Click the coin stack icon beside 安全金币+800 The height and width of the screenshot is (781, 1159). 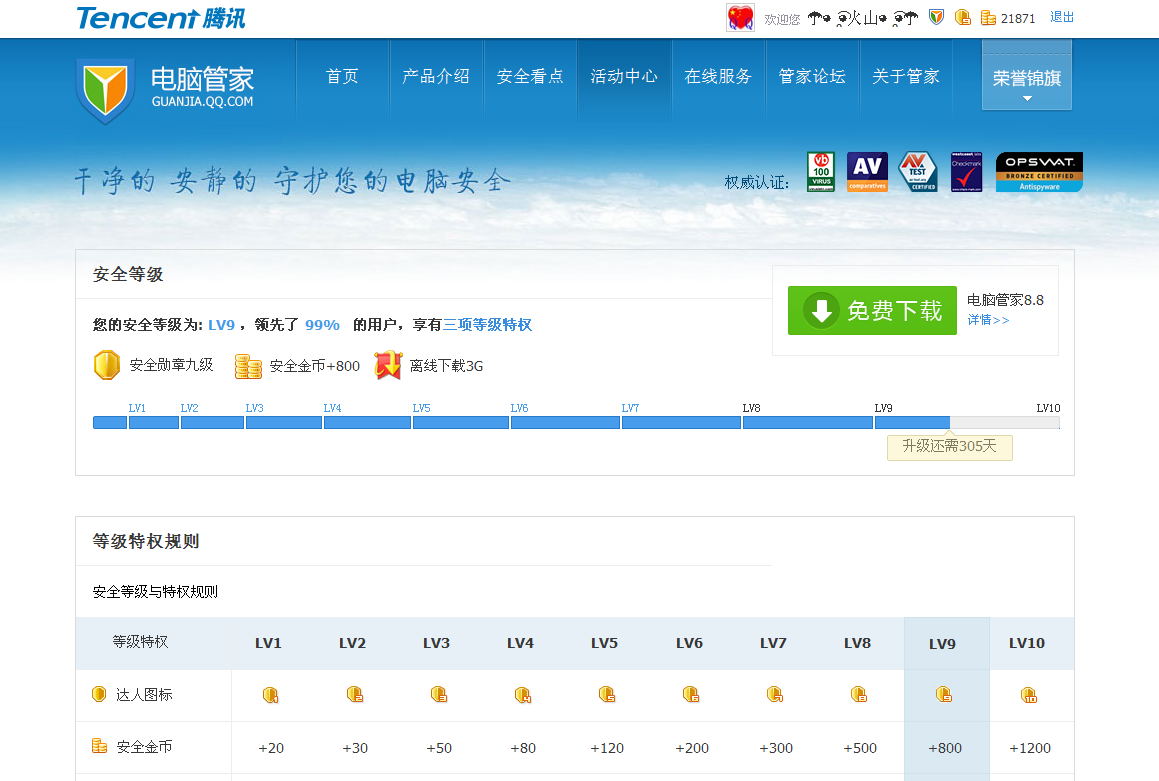(248, 366)
